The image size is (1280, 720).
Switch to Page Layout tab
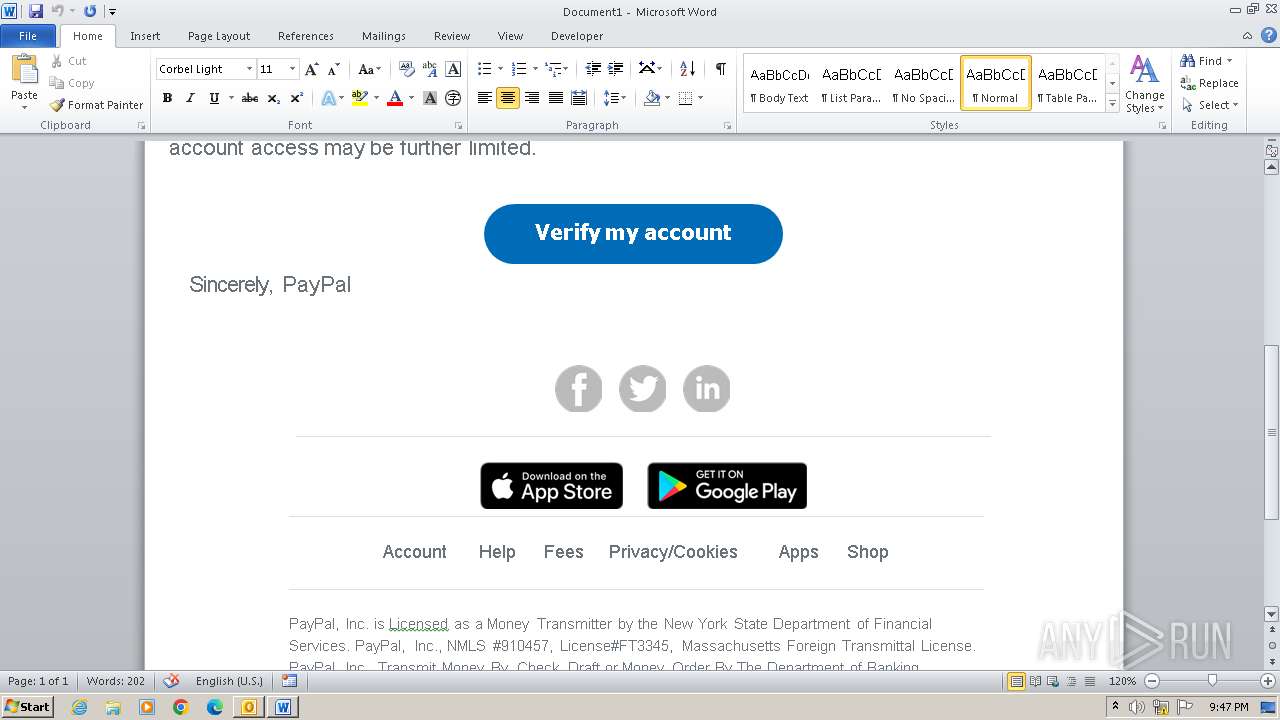coord(219,36)
